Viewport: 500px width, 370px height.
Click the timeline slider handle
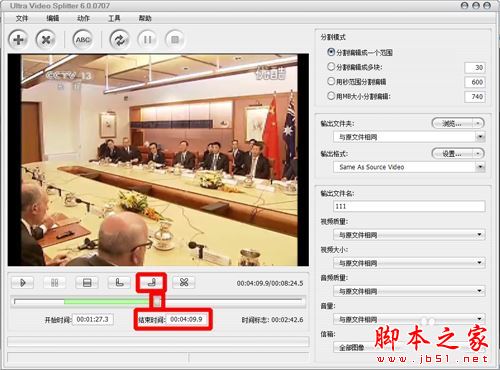(x=157, y=302)
